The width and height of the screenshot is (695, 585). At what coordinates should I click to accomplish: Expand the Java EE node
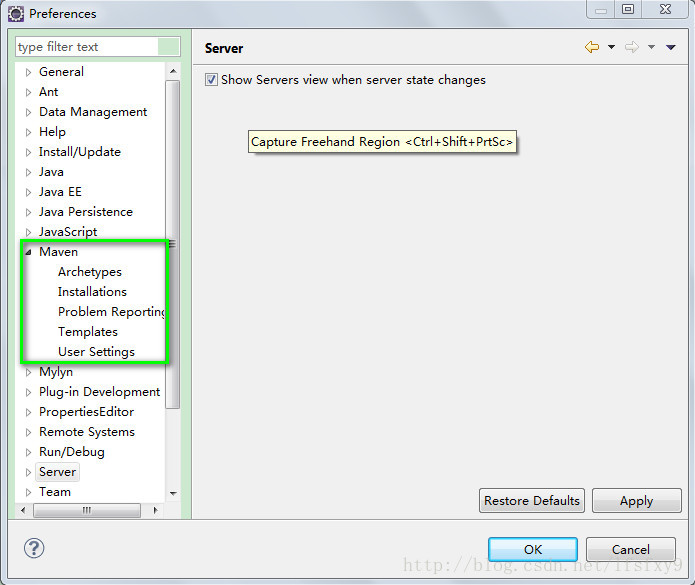(28, 192)
